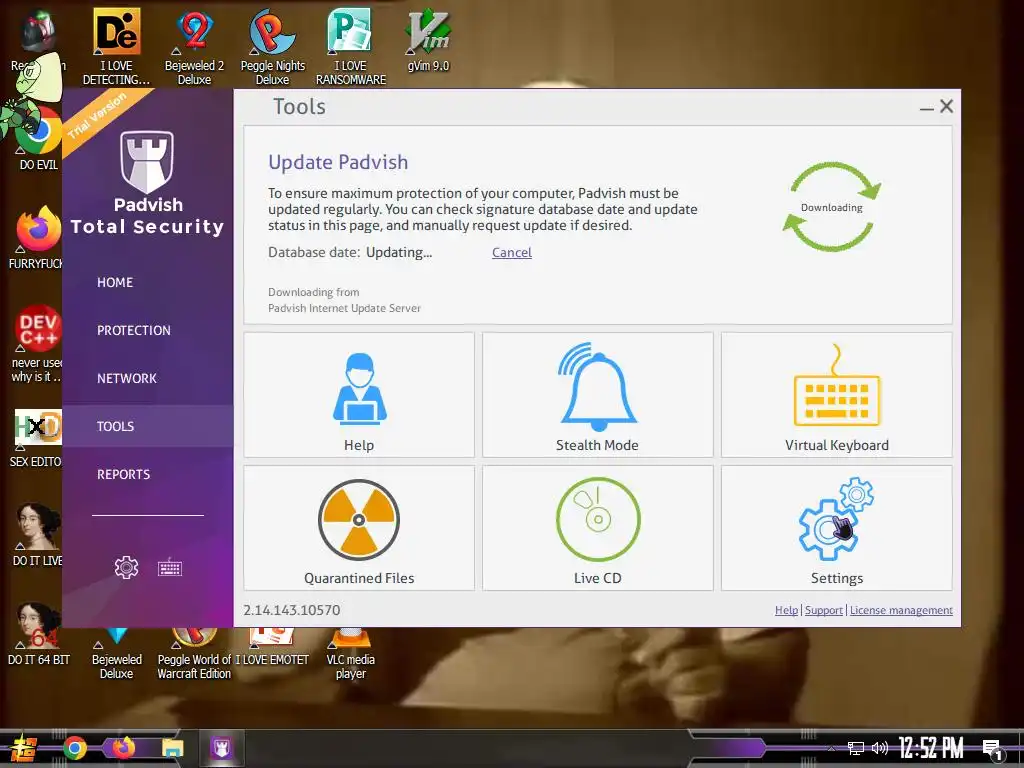Show hidden tray icons arrow
1024x768 pixels.
[x=831, y=748]
